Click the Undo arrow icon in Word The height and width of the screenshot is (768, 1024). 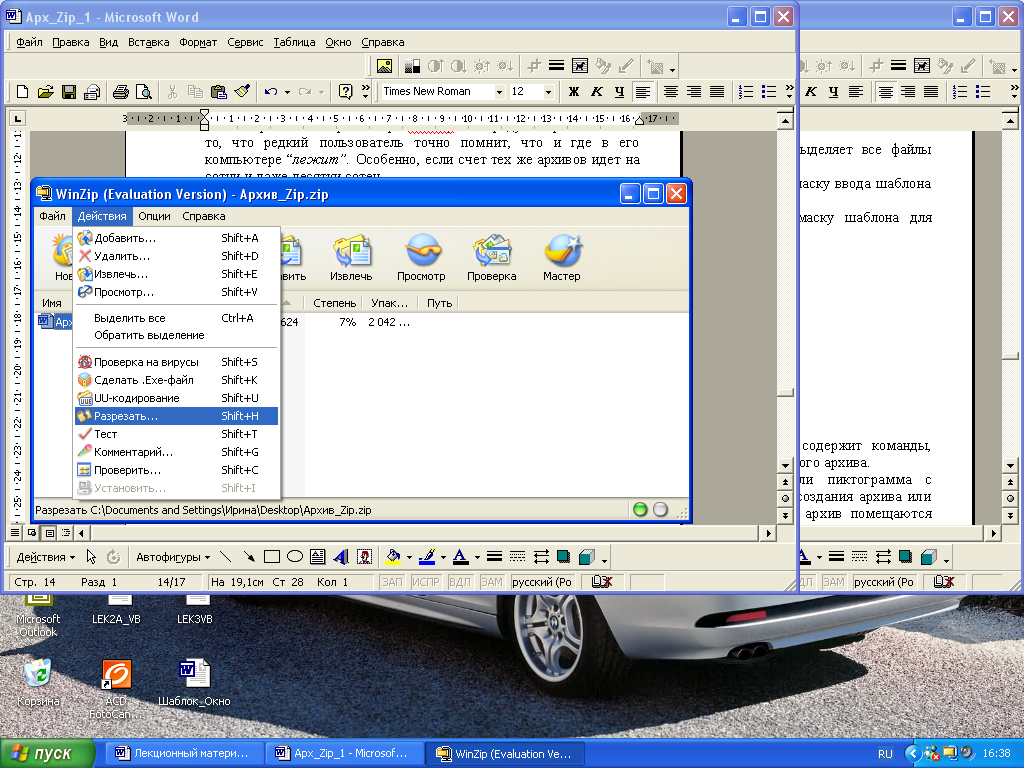point(271,91)
